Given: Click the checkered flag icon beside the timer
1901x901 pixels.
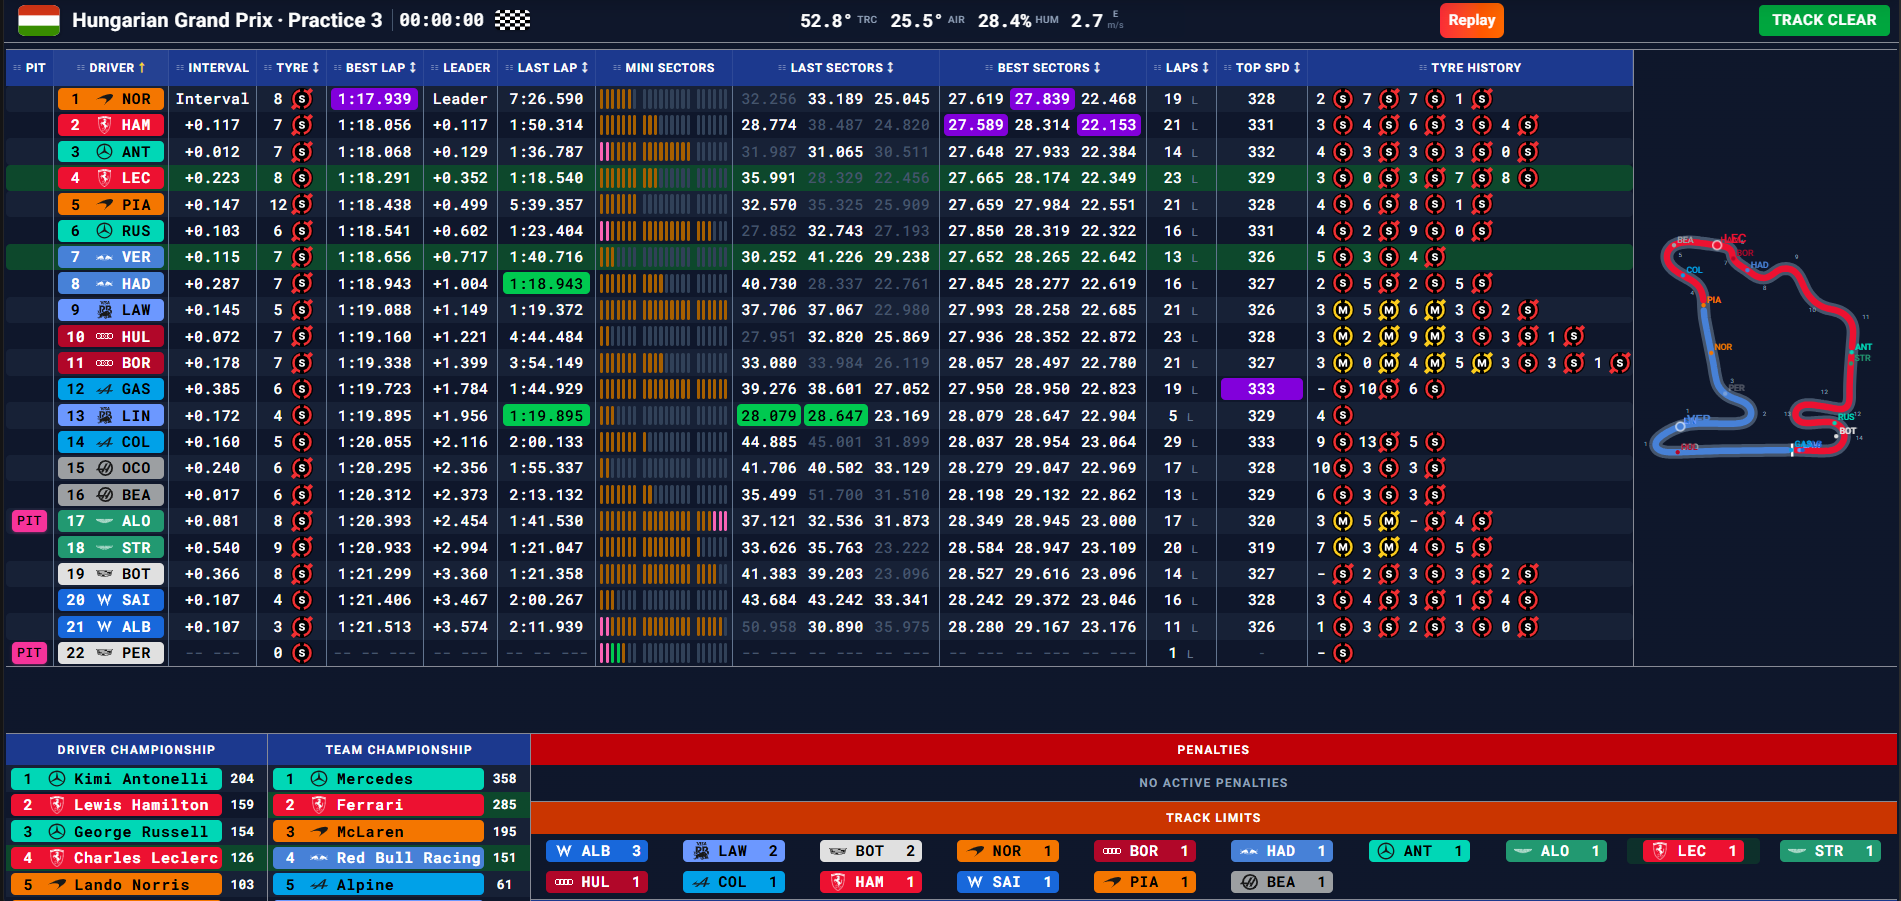Looking at the screenshot, I should click(513, 20).
